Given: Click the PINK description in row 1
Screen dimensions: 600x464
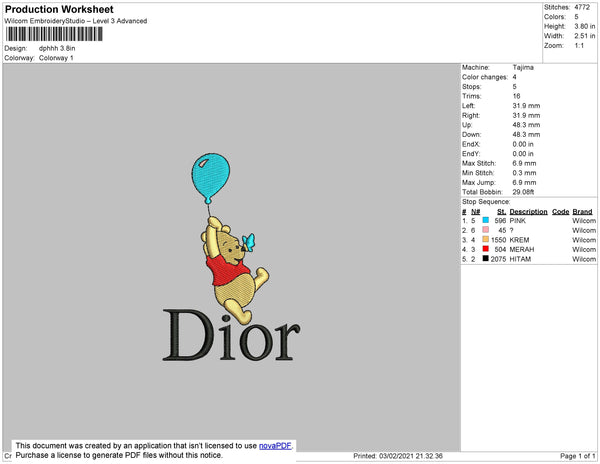Looking at the screenshot, I should 518,221.
